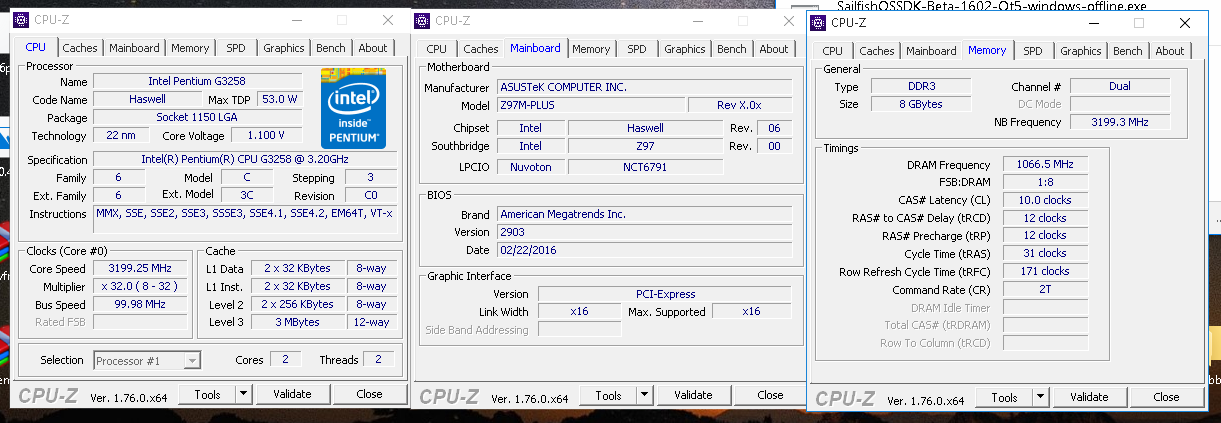Click Validate button in the Memory window

1089,398
